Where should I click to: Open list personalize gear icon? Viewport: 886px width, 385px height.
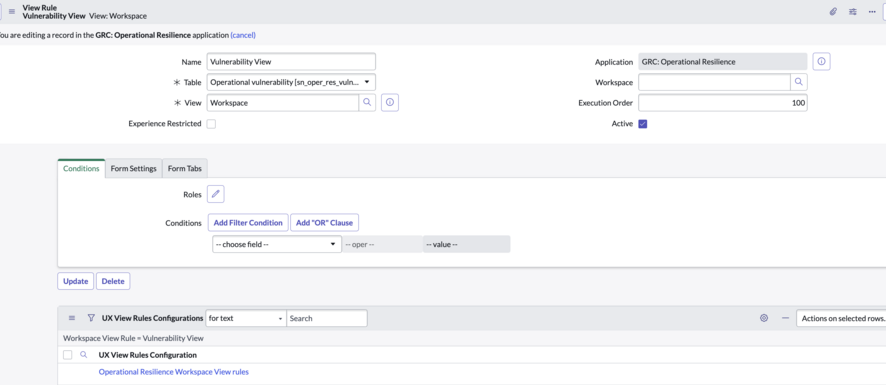[764, 318]
